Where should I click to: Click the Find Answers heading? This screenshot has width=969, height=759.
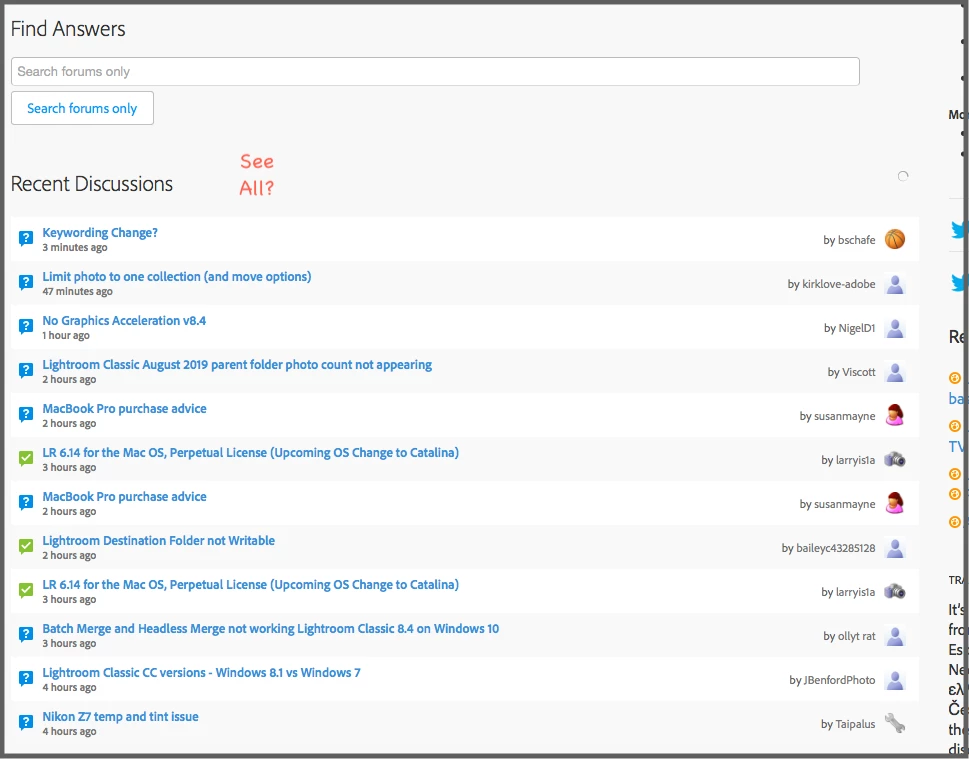[68, 29]
